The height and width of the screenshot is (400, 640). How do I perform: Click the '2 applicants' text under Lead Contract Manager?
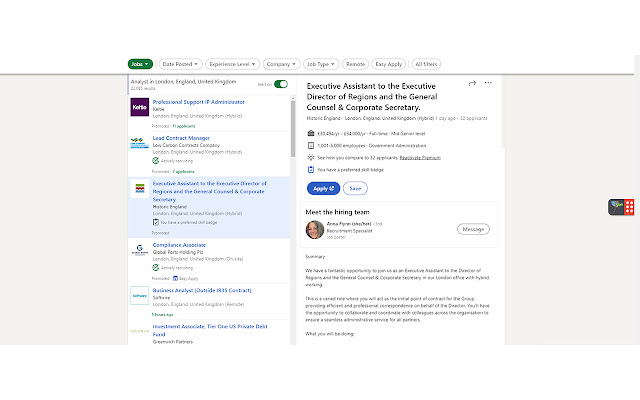pyautogui.click(x=183, y=171)
